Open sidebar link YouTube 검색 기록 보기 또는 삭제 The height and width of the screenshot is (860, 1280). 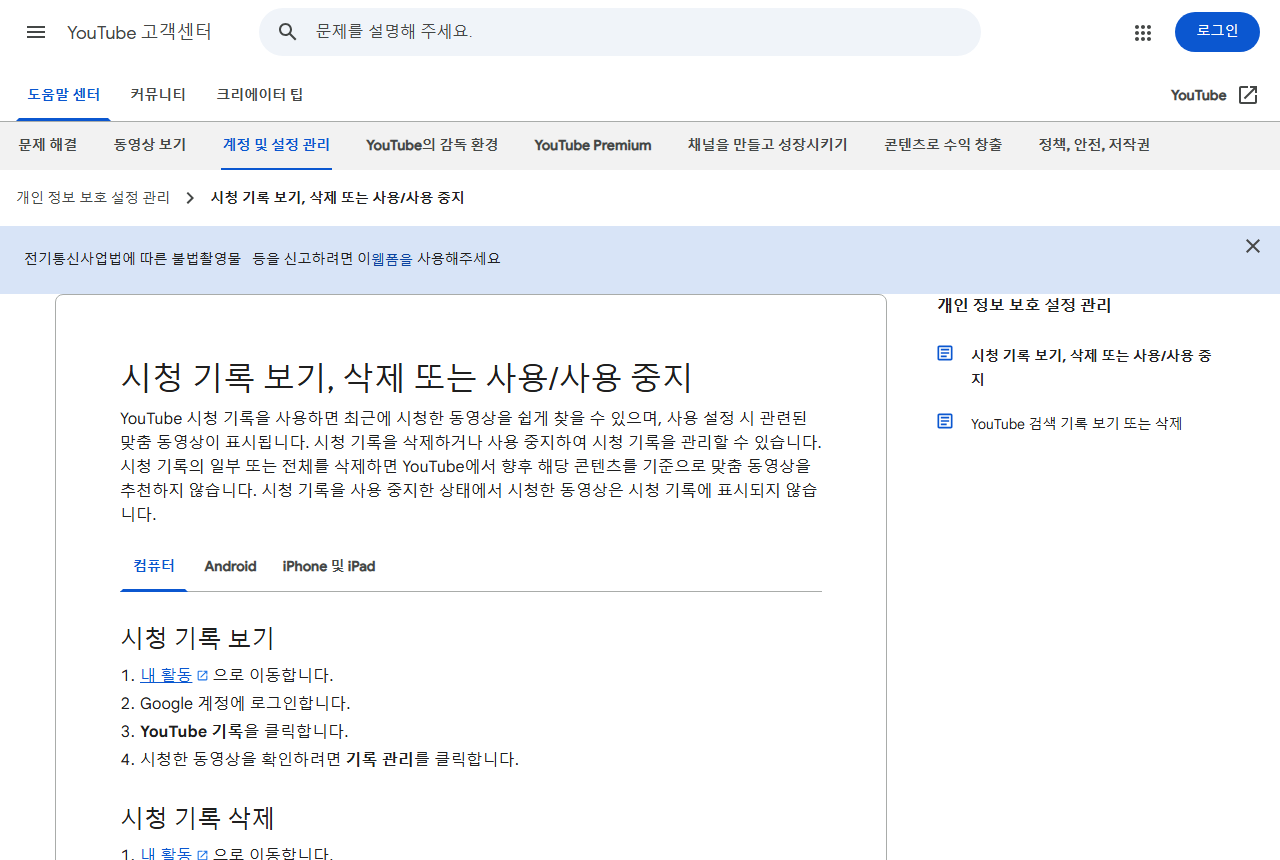click(1077, 423)
